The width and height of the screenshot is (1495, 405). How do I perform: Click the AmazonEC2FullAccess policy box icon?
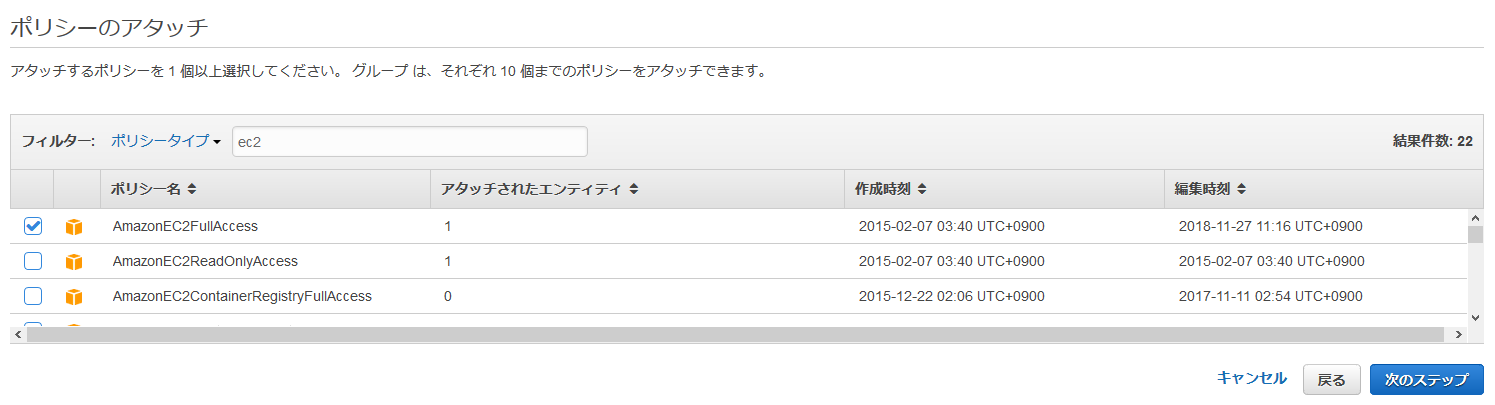(x=73, y=227)
